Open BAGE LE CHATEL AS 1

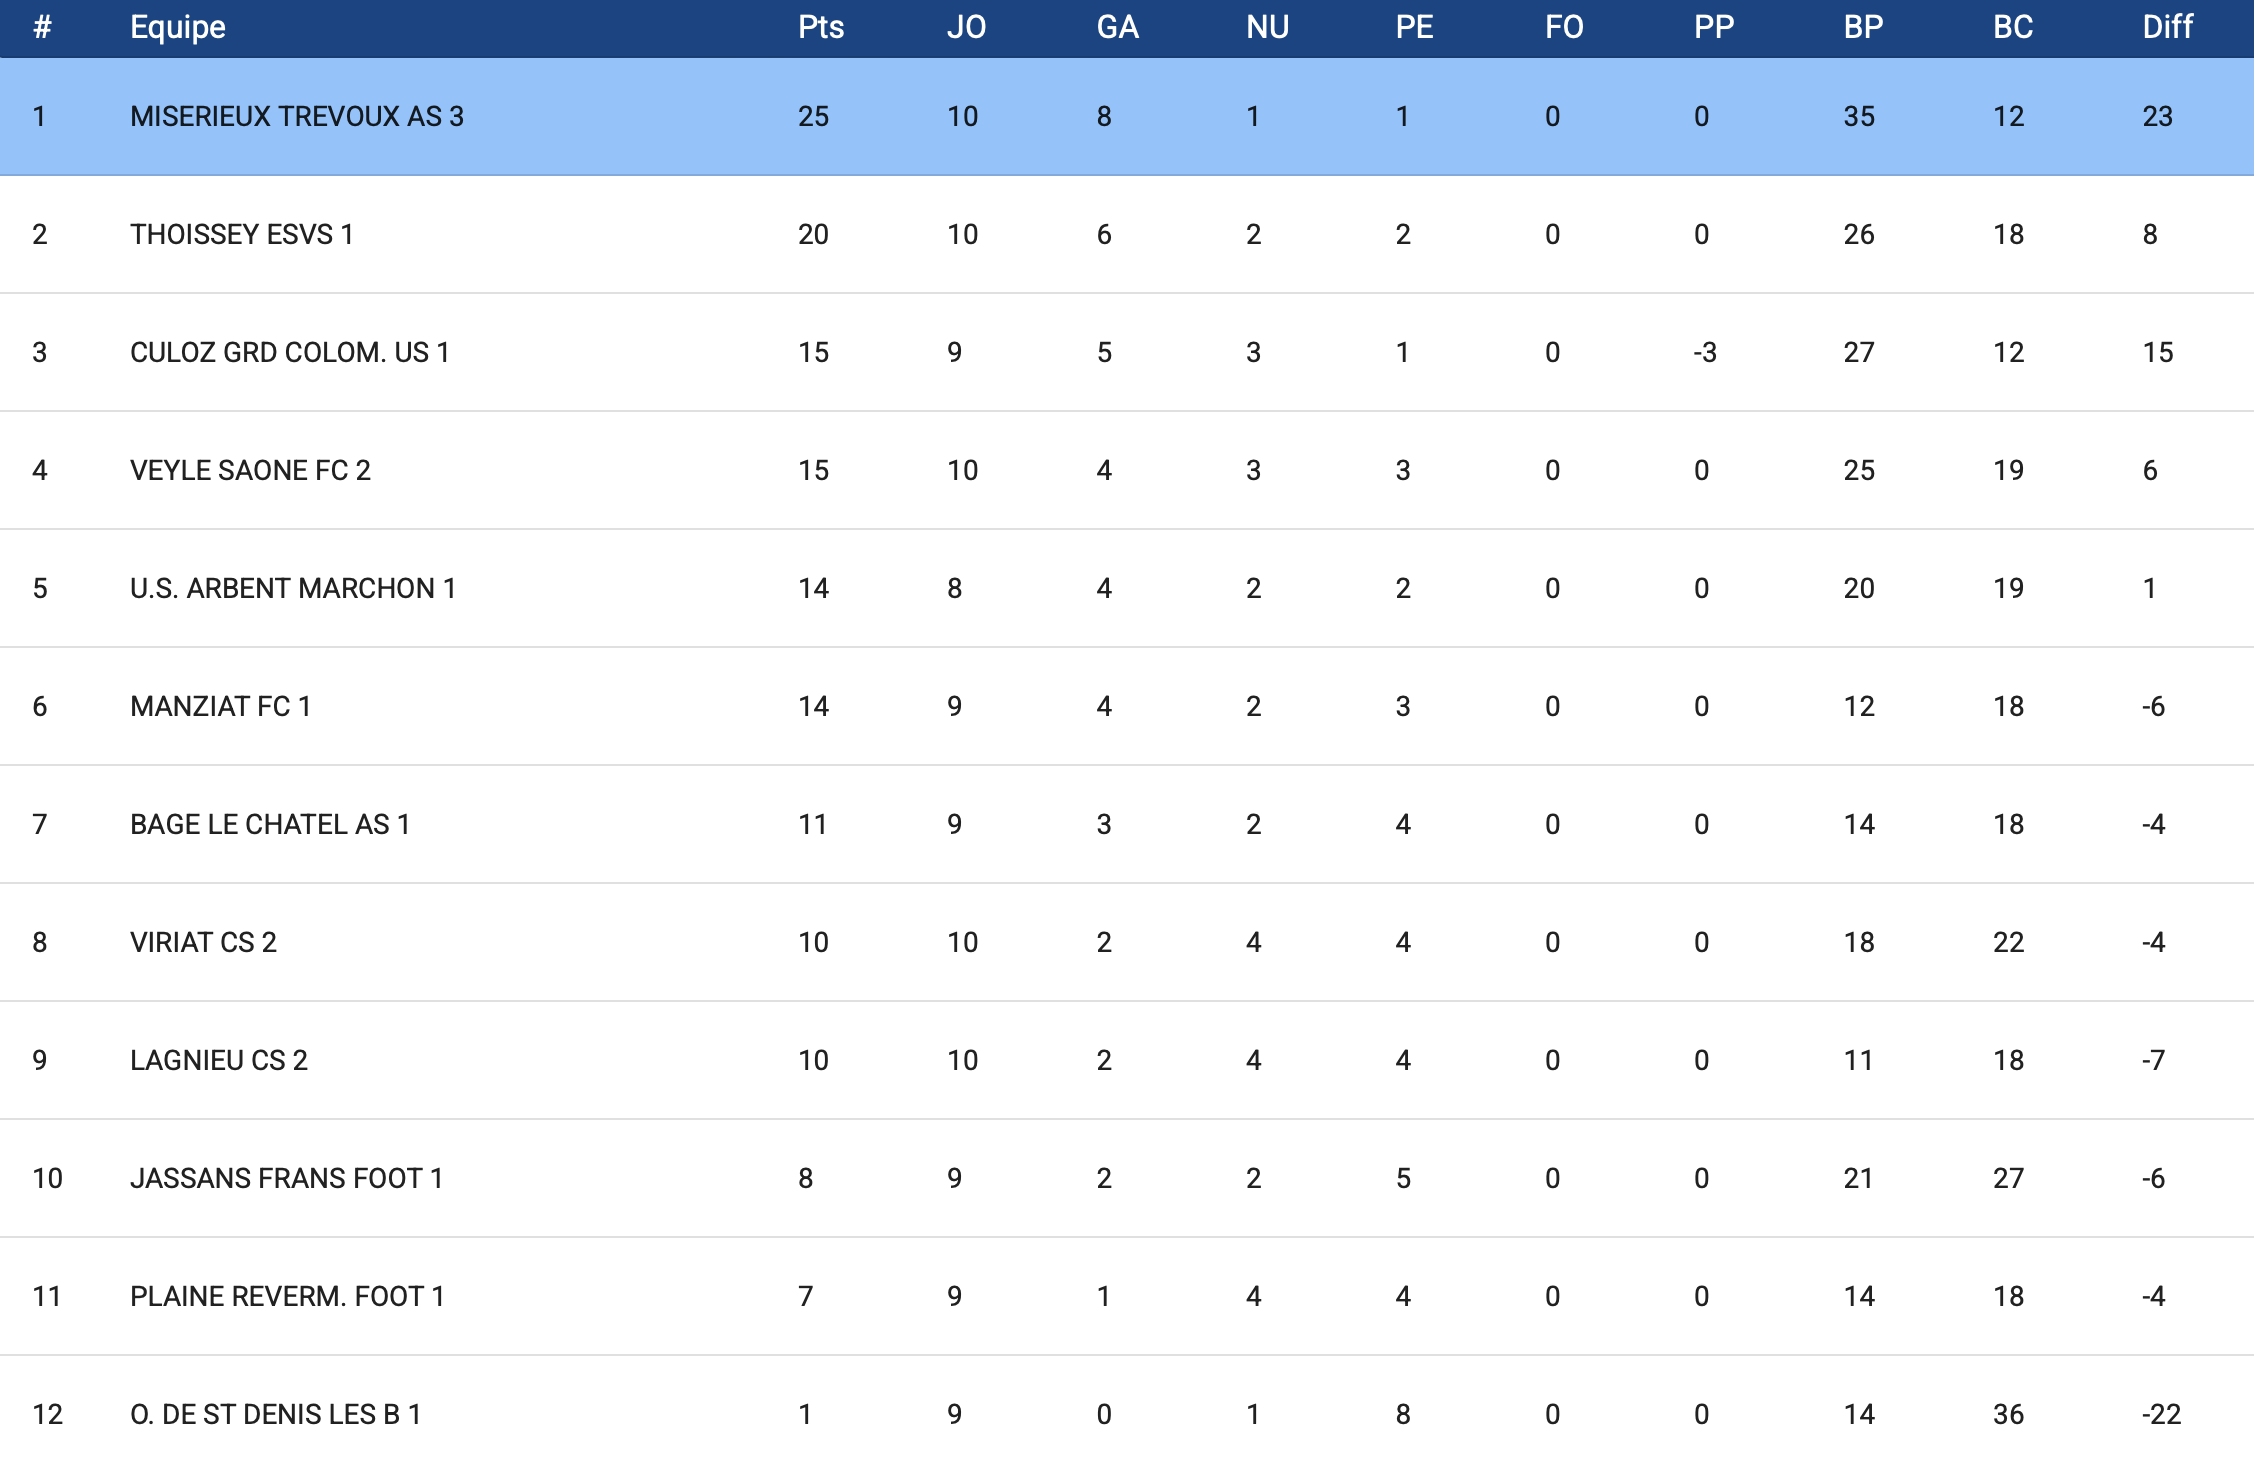270,825
